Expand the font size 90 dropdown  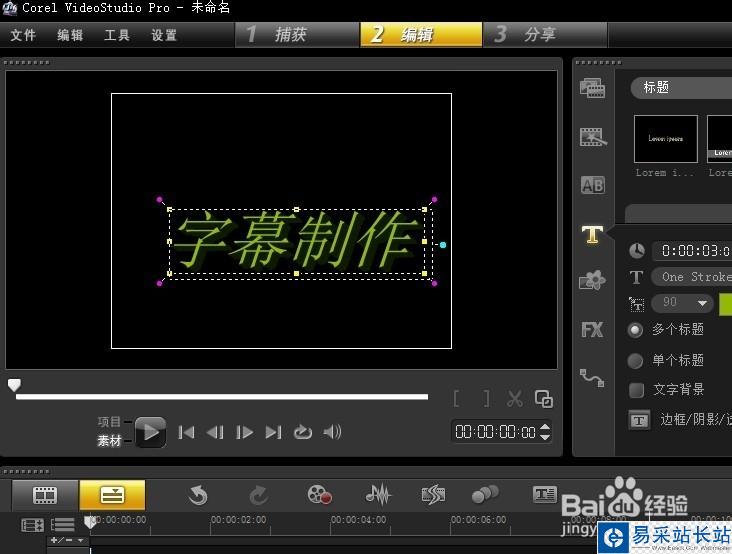click(x=702, y=303)
